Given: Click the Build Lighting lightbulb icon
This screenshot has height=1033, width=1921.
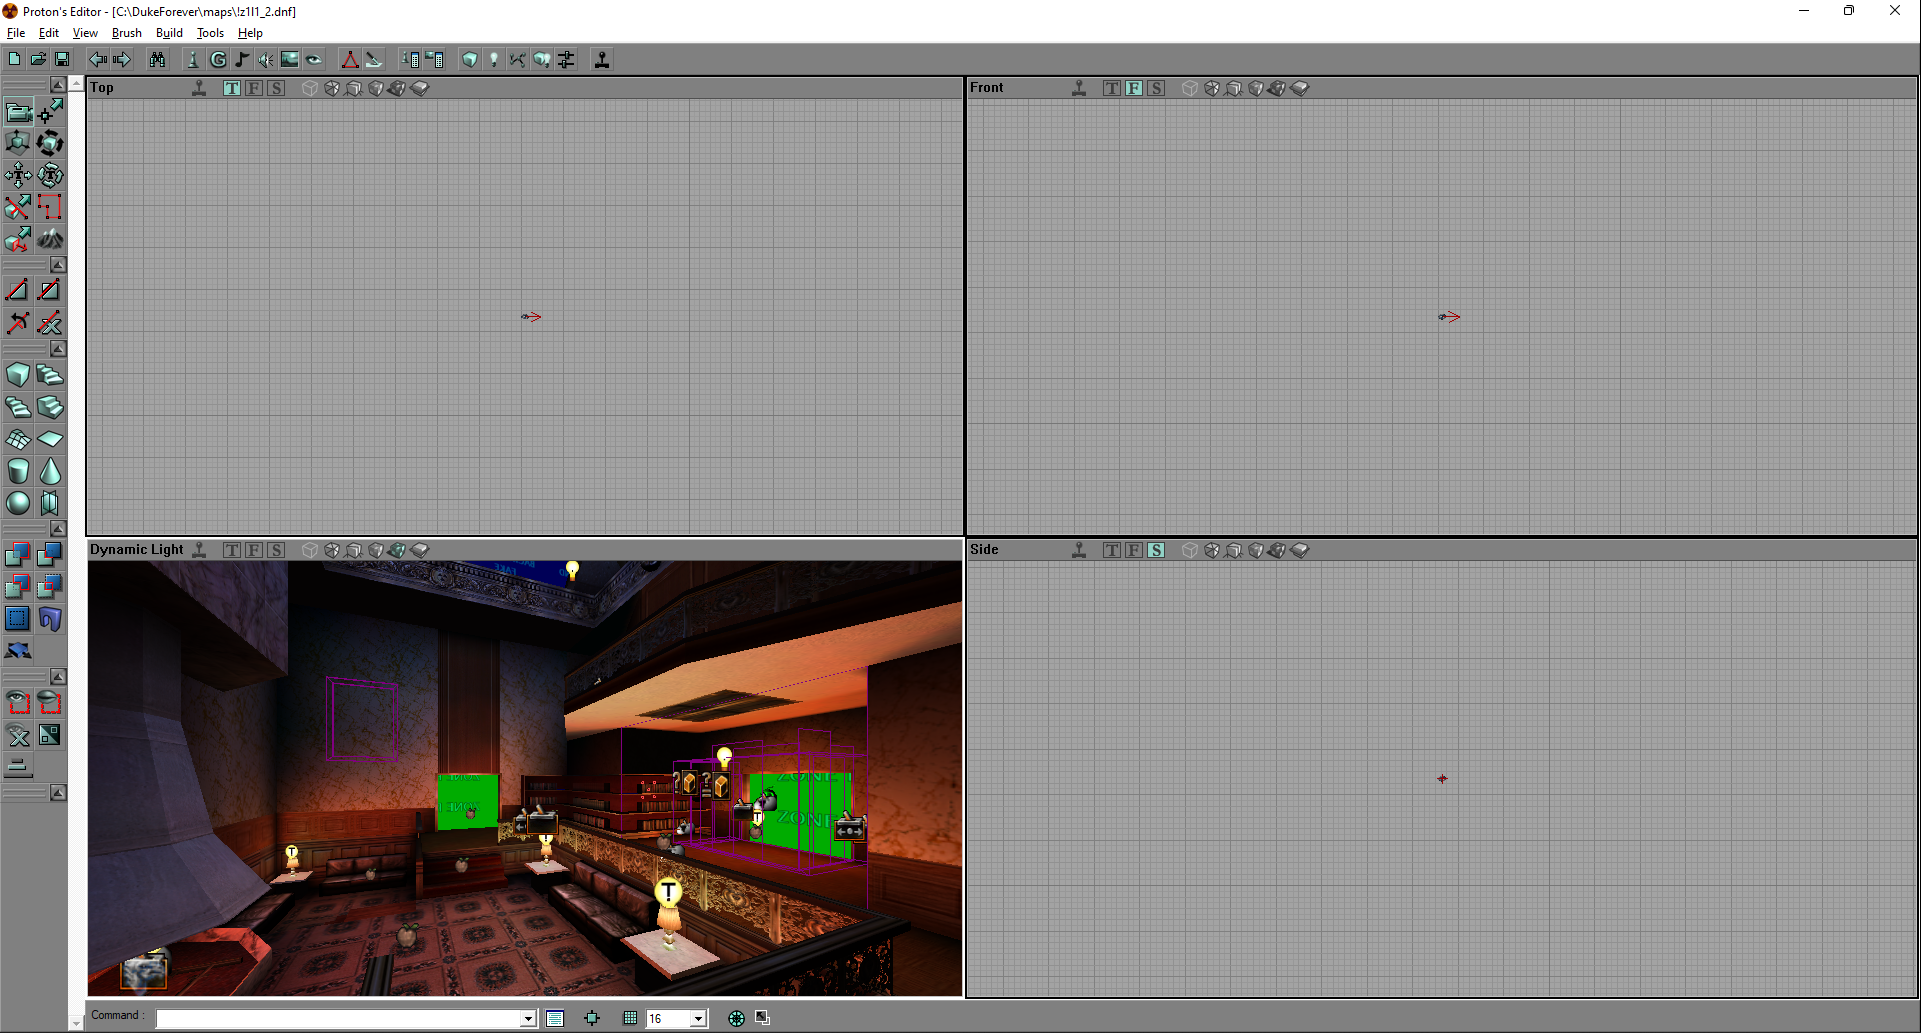Looking at the screenshot, I should tap(493, 60).
